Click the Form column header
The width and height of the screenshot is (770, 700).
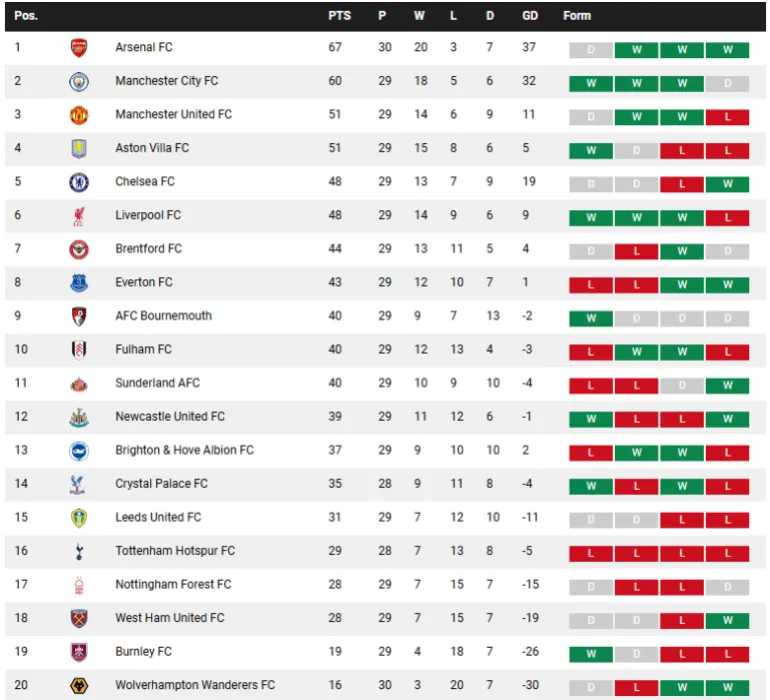(x=577, y=16)
